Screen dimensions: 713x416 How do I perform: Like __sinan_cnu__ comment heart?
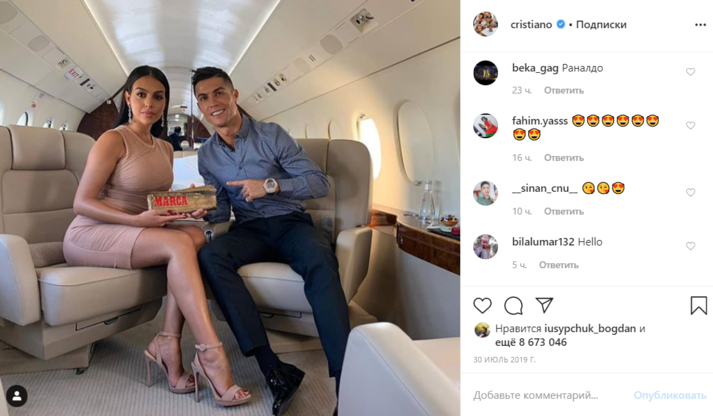[x=690, y=192]
